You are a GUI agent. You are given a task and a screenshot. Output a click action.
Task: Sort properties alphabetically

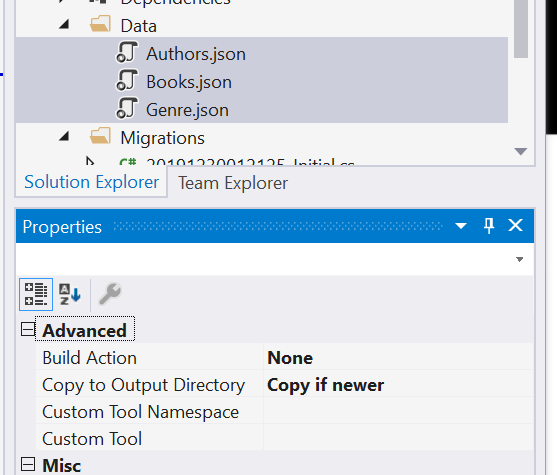point(70,295)
